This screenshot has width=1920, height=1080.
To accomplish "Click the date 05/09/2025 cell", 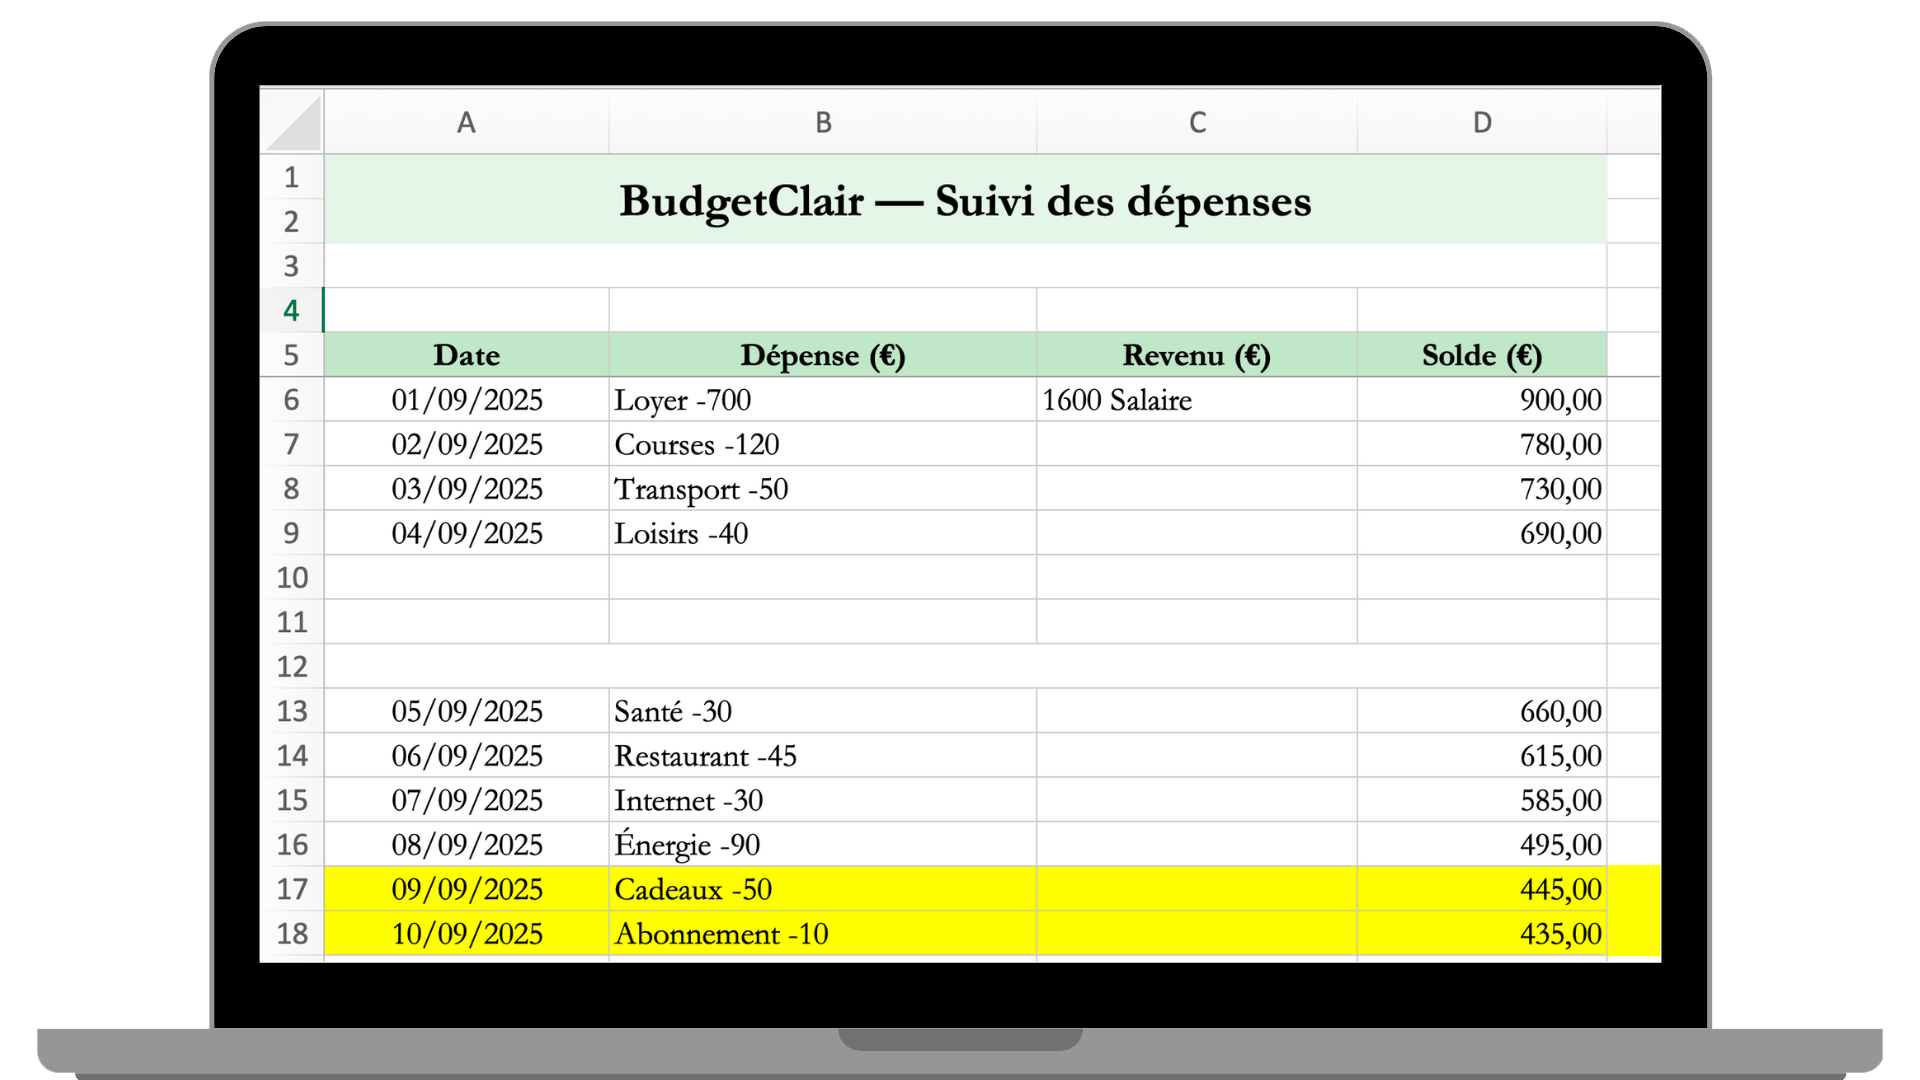I will pyautogui.click(x=466, y=711).
